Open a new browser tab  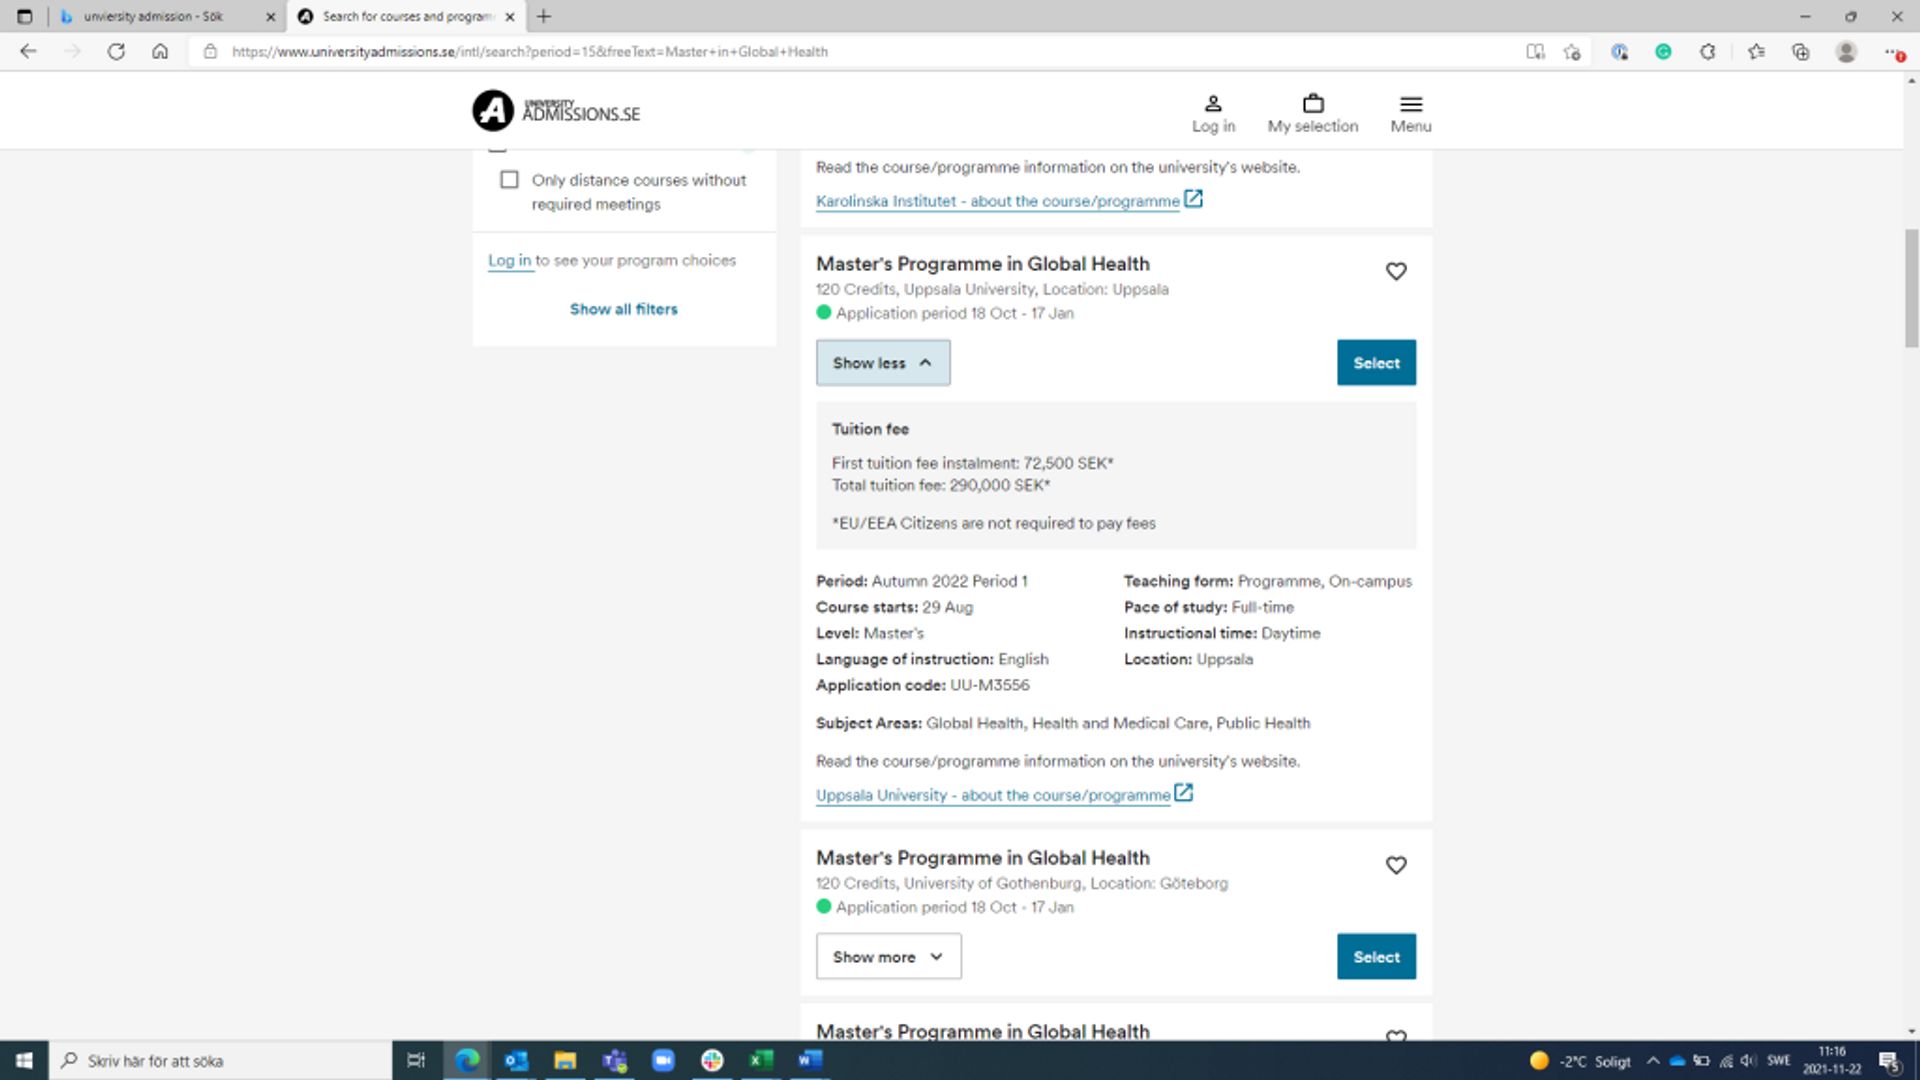(544, 16)
